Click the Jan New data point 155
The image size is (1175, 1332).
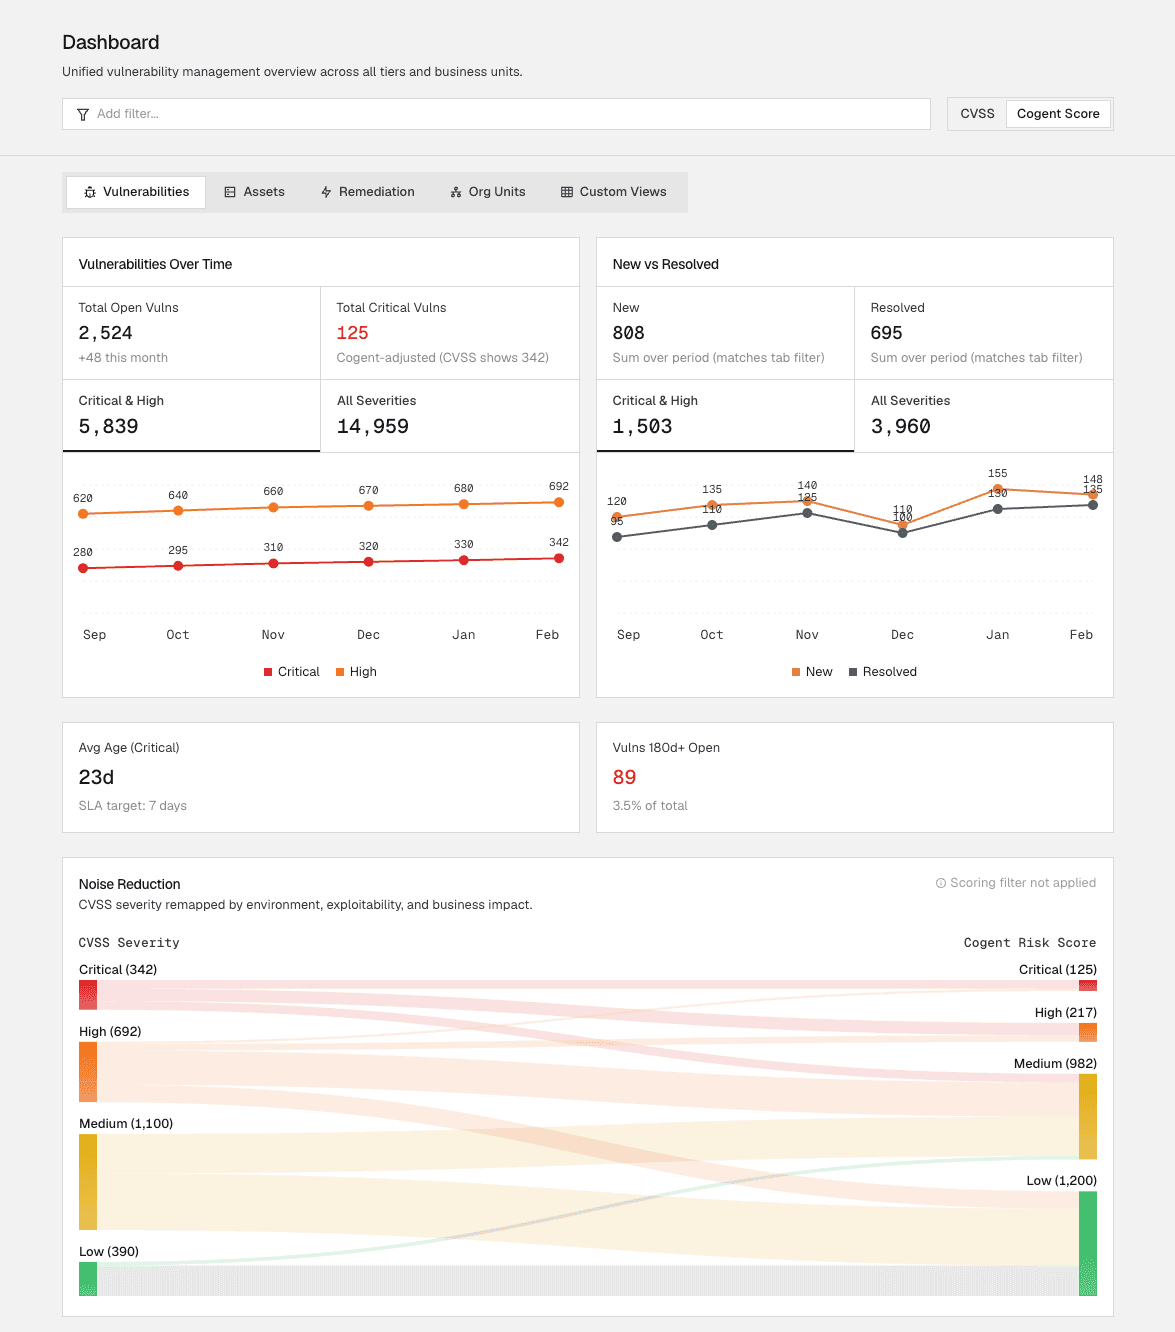click(x=998, y=489)
